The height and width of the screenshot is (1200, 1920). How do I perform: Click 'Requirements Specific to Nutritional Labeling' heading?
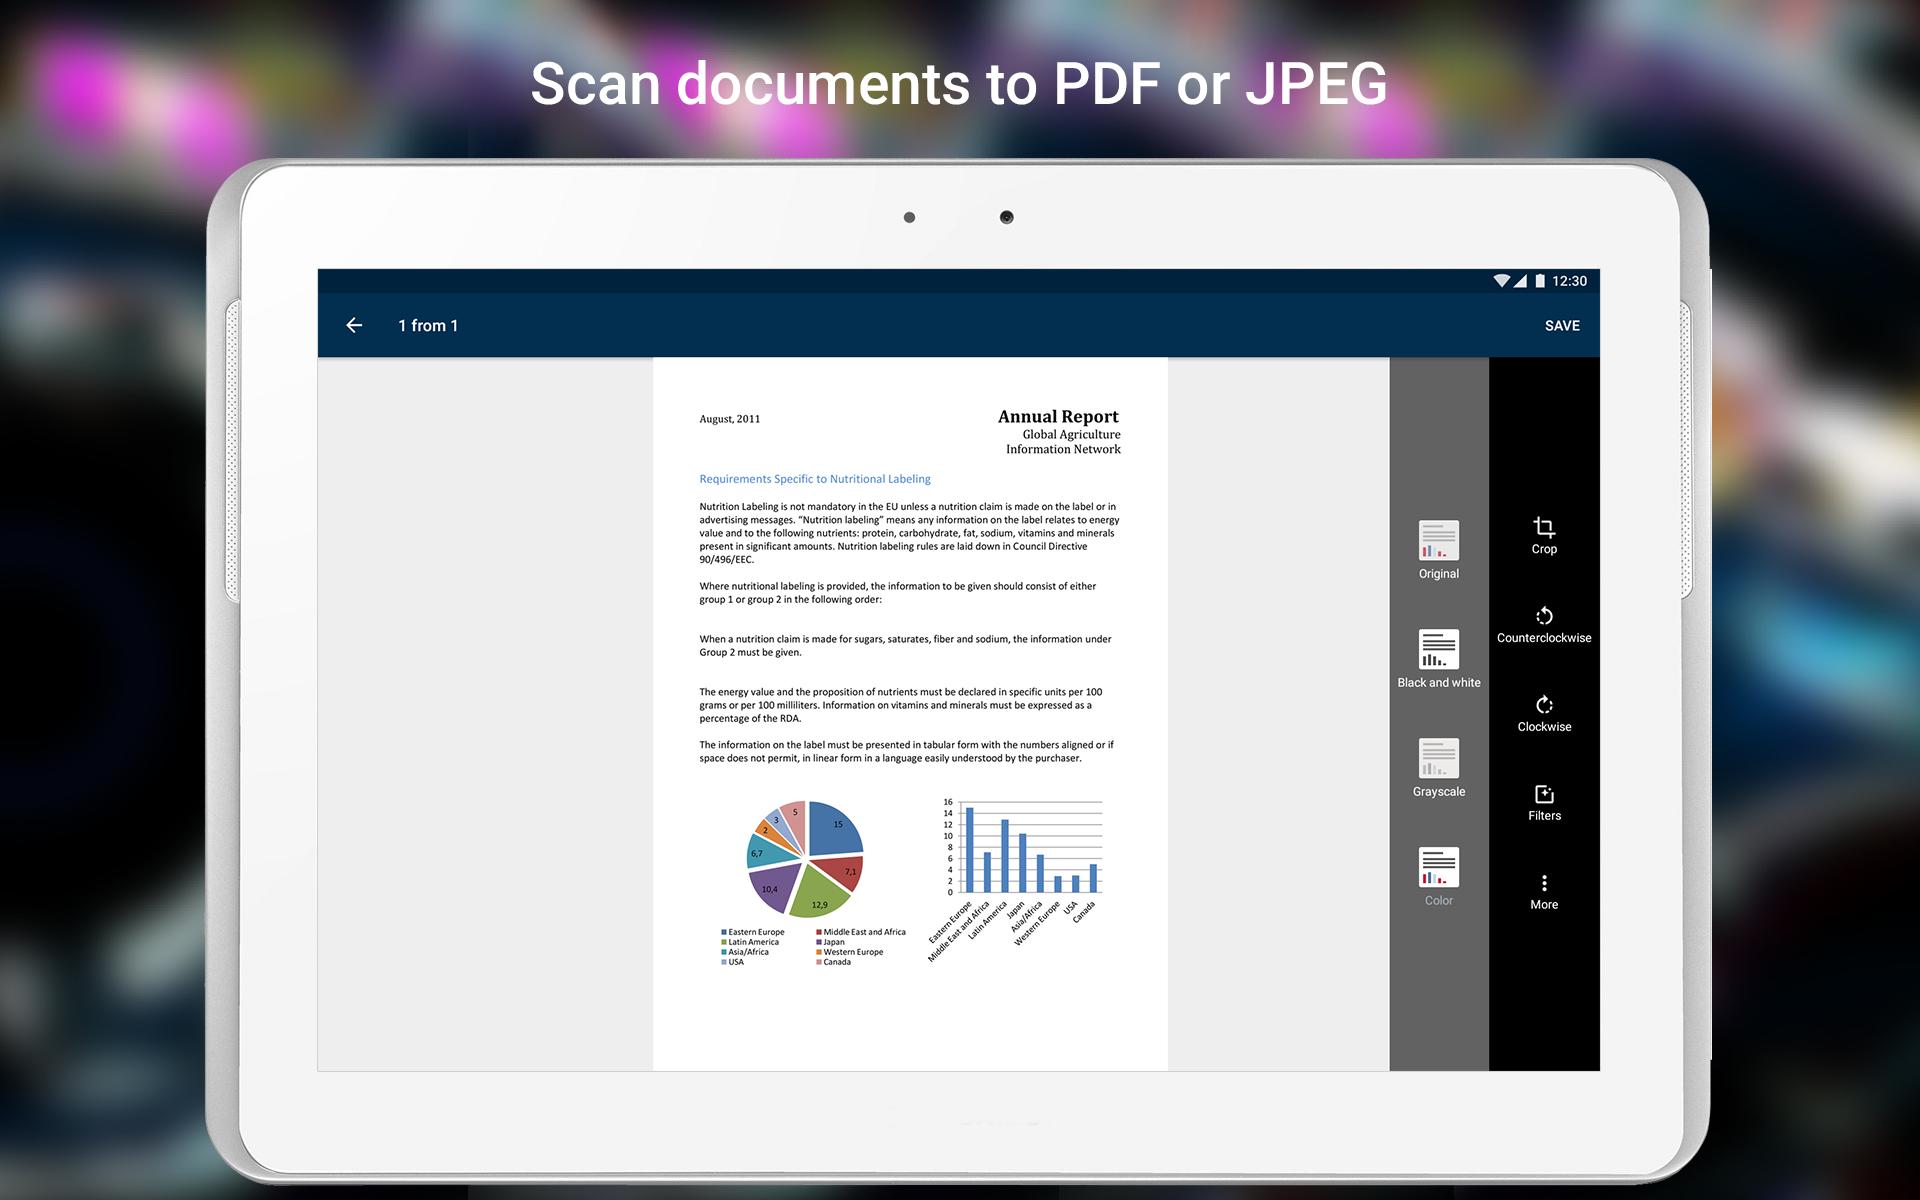pyautogui.click(x=814, y=479)
